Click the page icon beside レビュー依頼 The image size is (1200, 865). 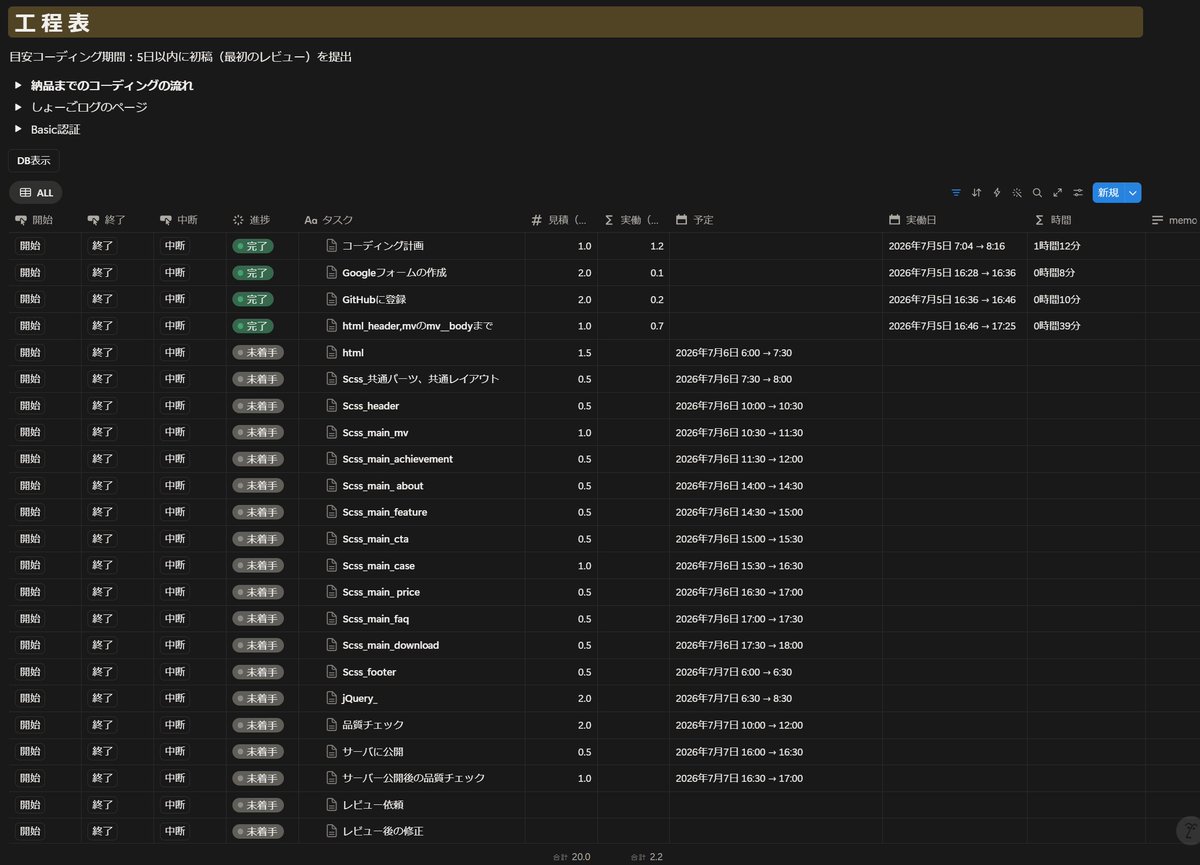(x=333, y=805)
